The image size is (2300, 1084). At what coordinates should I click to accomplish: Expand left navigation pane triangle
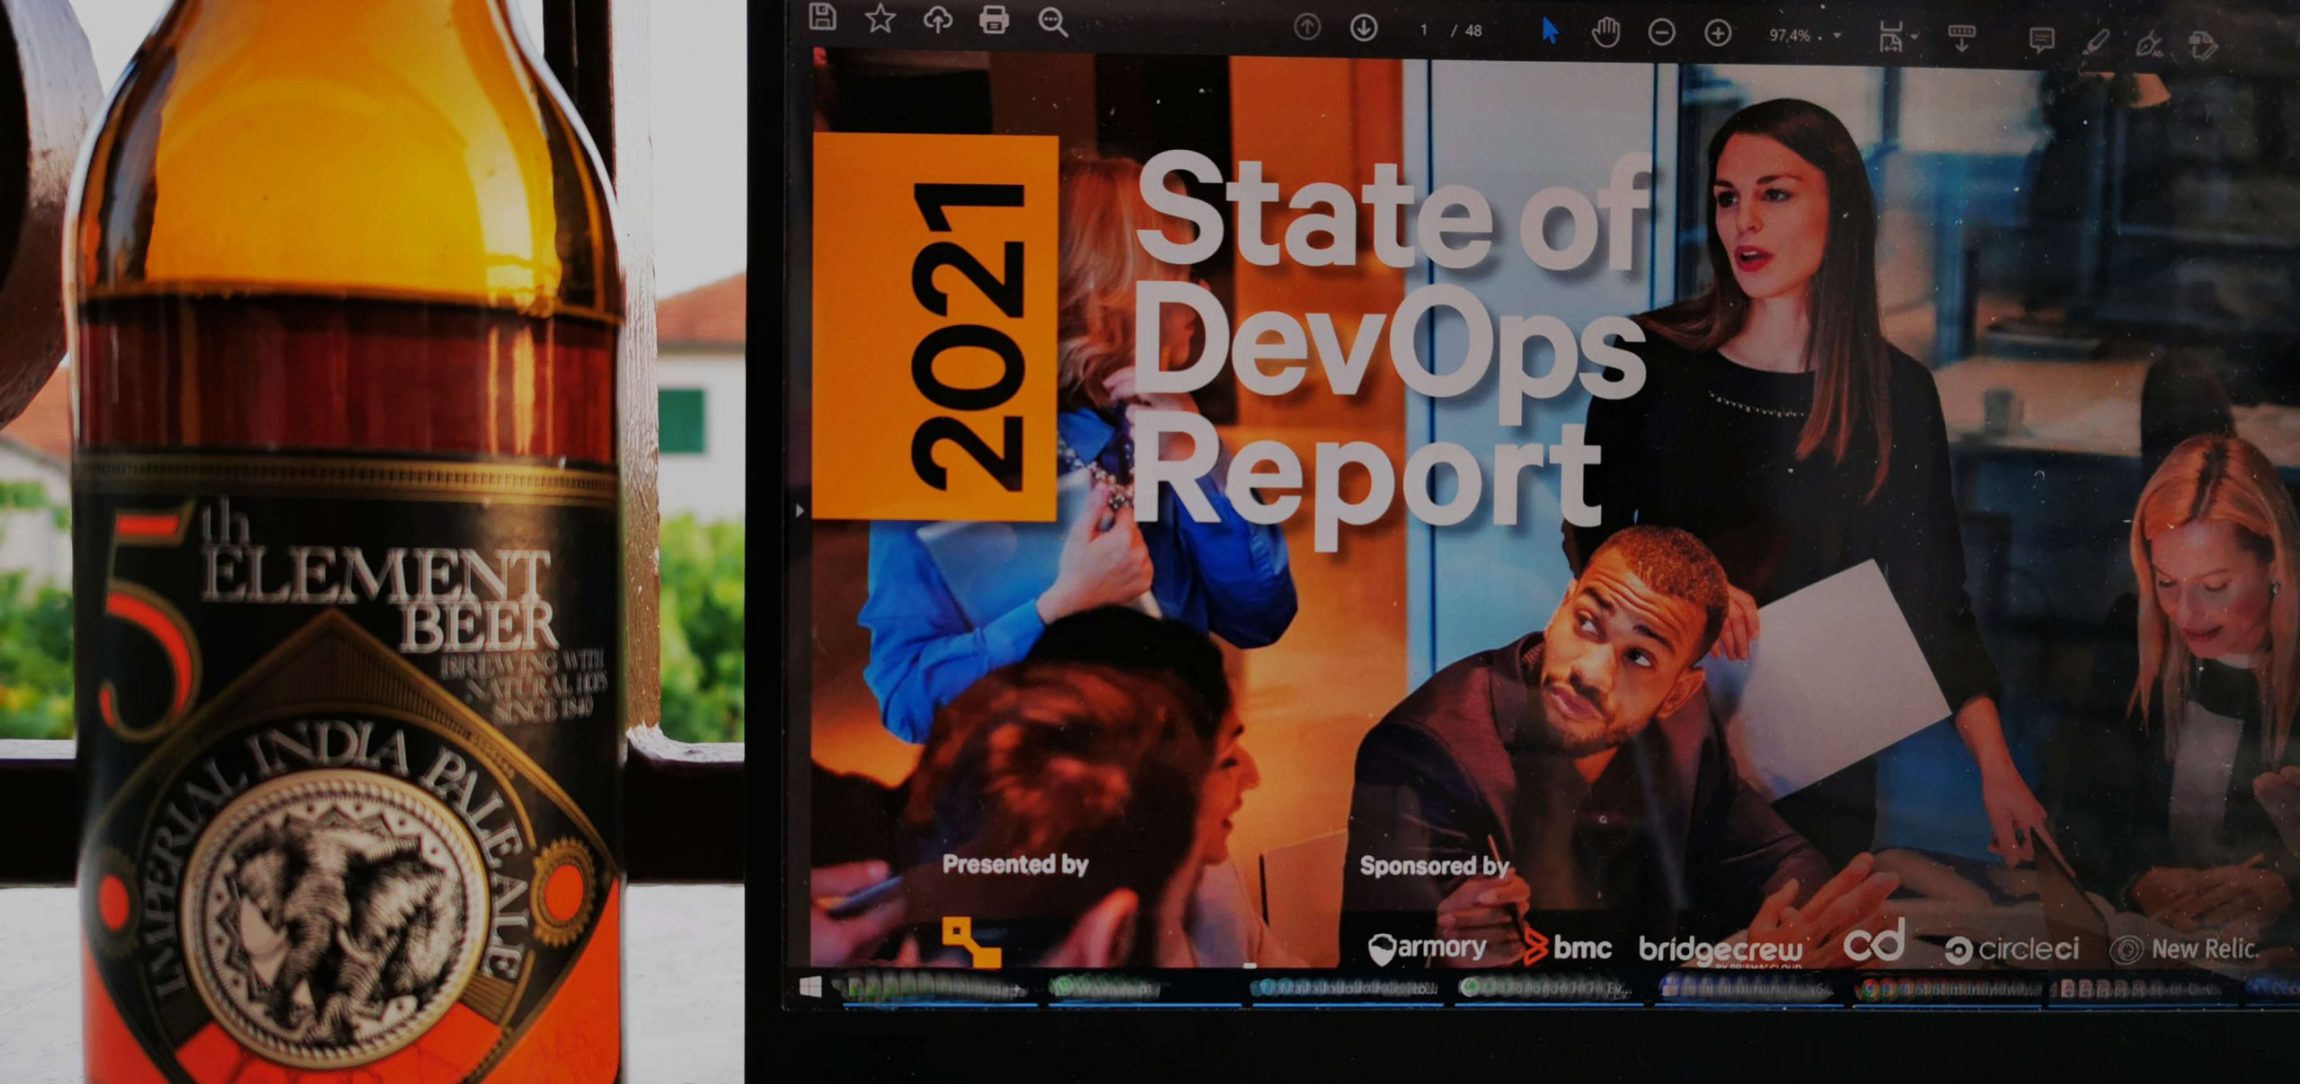click(799, 511)
